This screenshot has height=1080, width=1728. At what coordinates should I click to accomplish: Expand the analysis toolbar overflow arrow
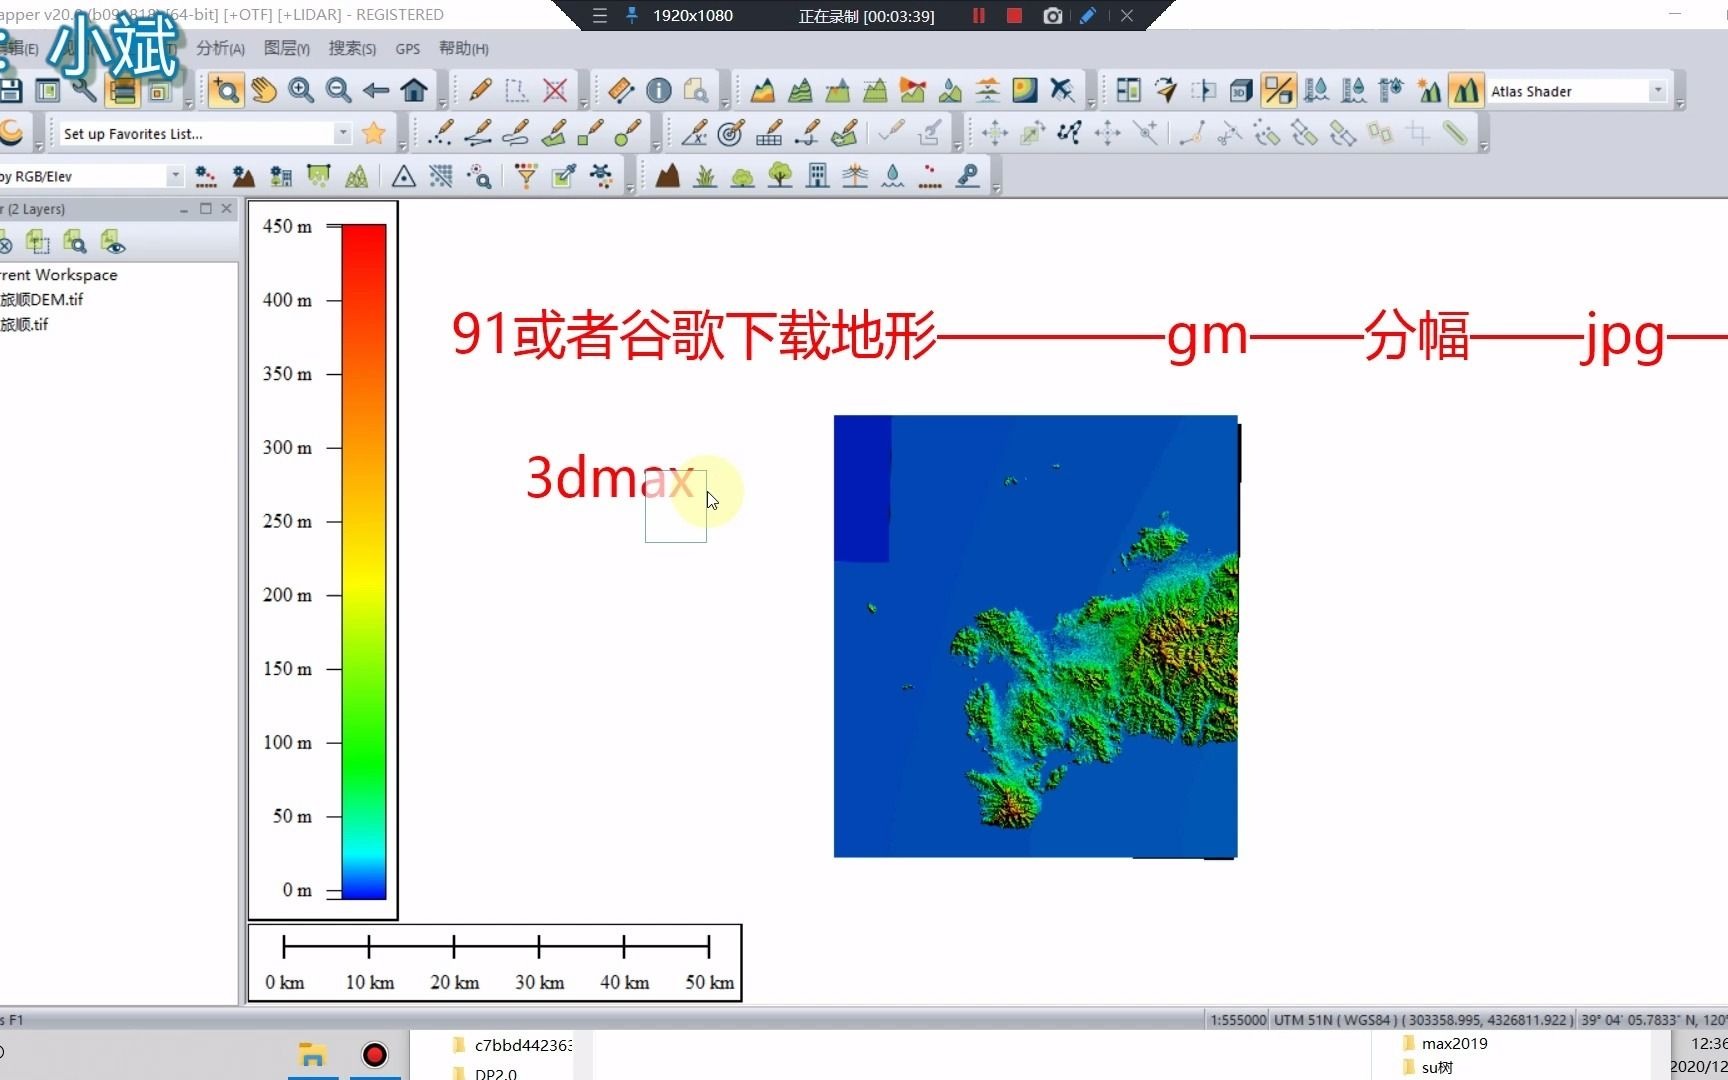(x=1091, y=104)
